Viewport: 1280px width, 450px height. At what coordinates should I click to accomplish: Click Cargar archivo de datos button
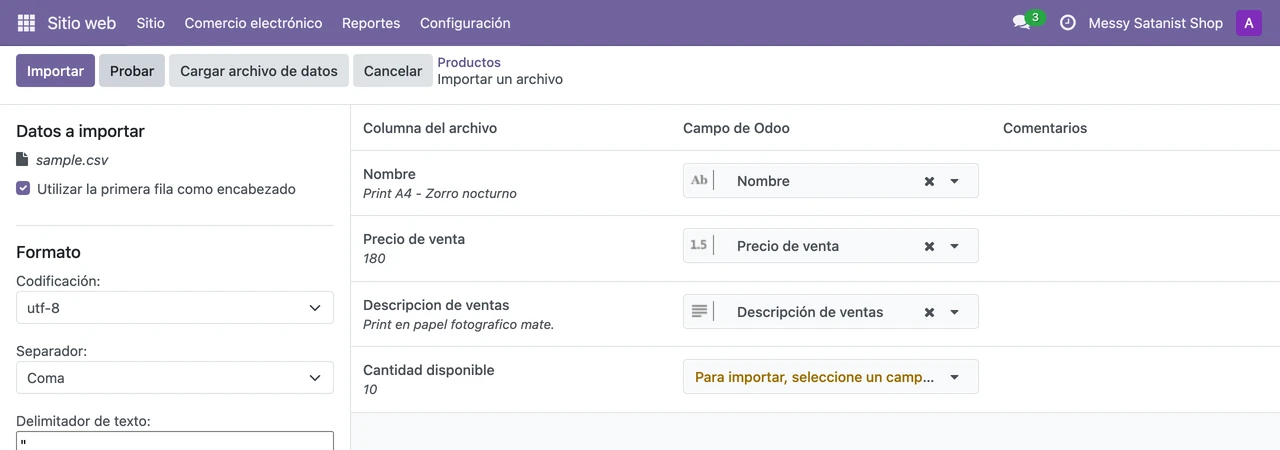coord(259,71)
